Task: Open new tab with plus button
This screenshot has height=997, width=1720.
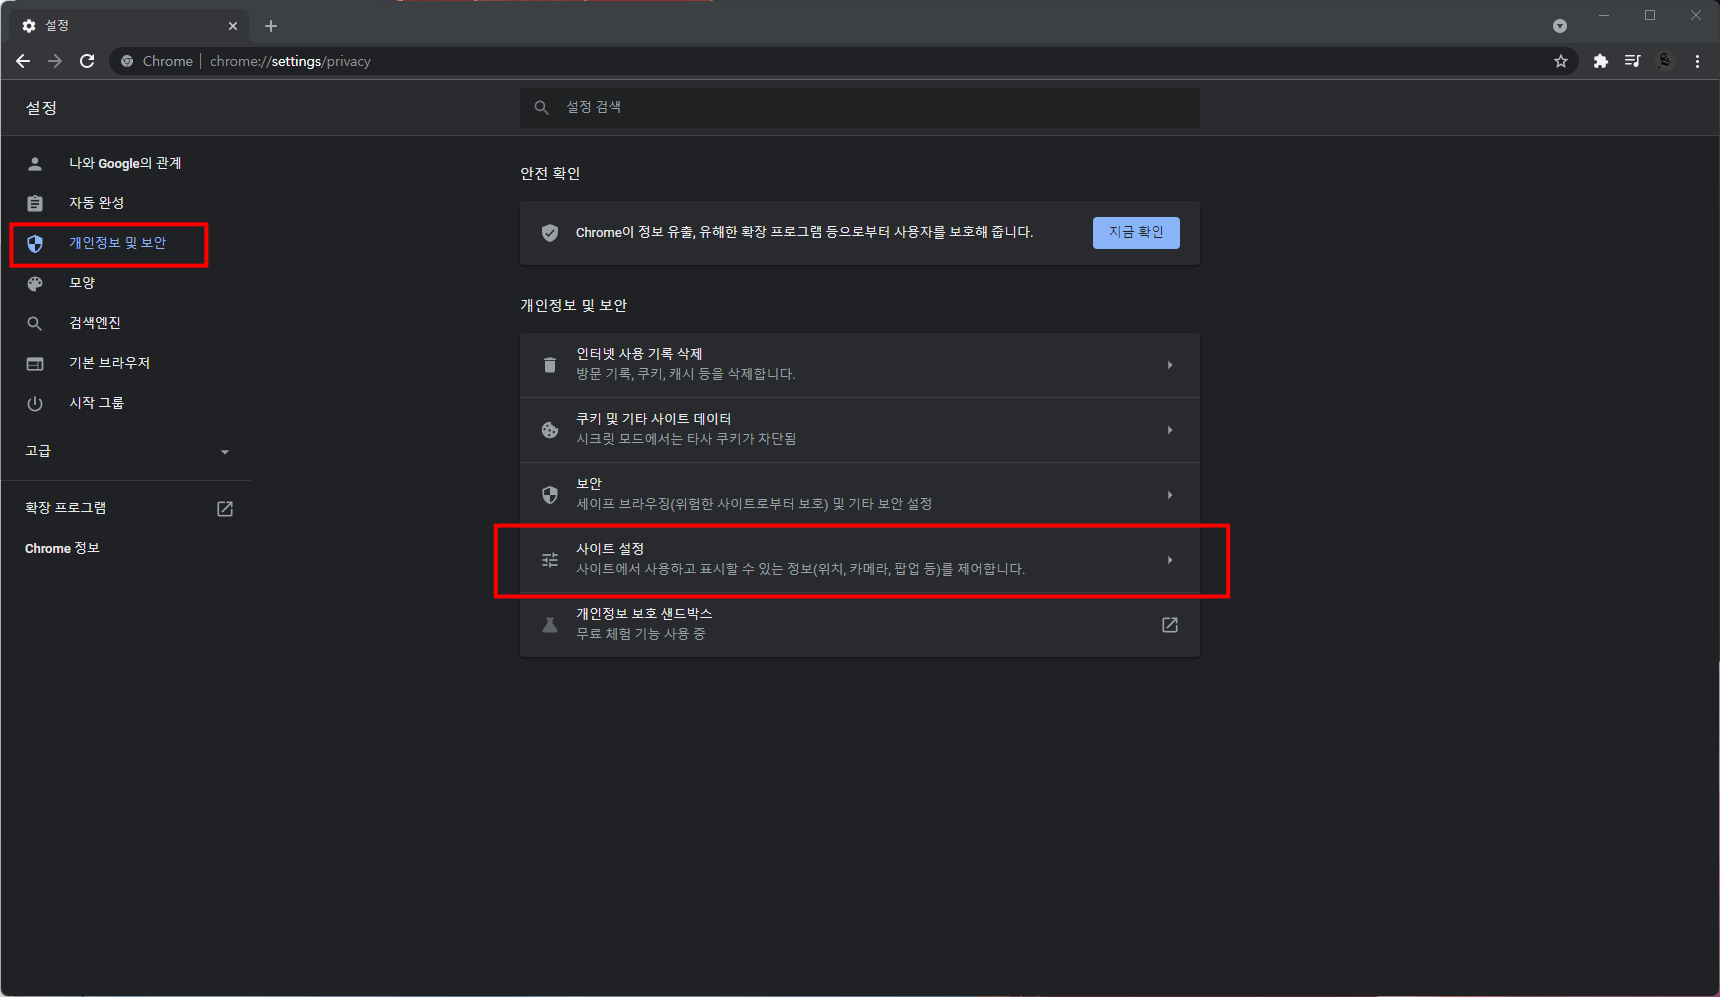Action: (x=271, y=26)
